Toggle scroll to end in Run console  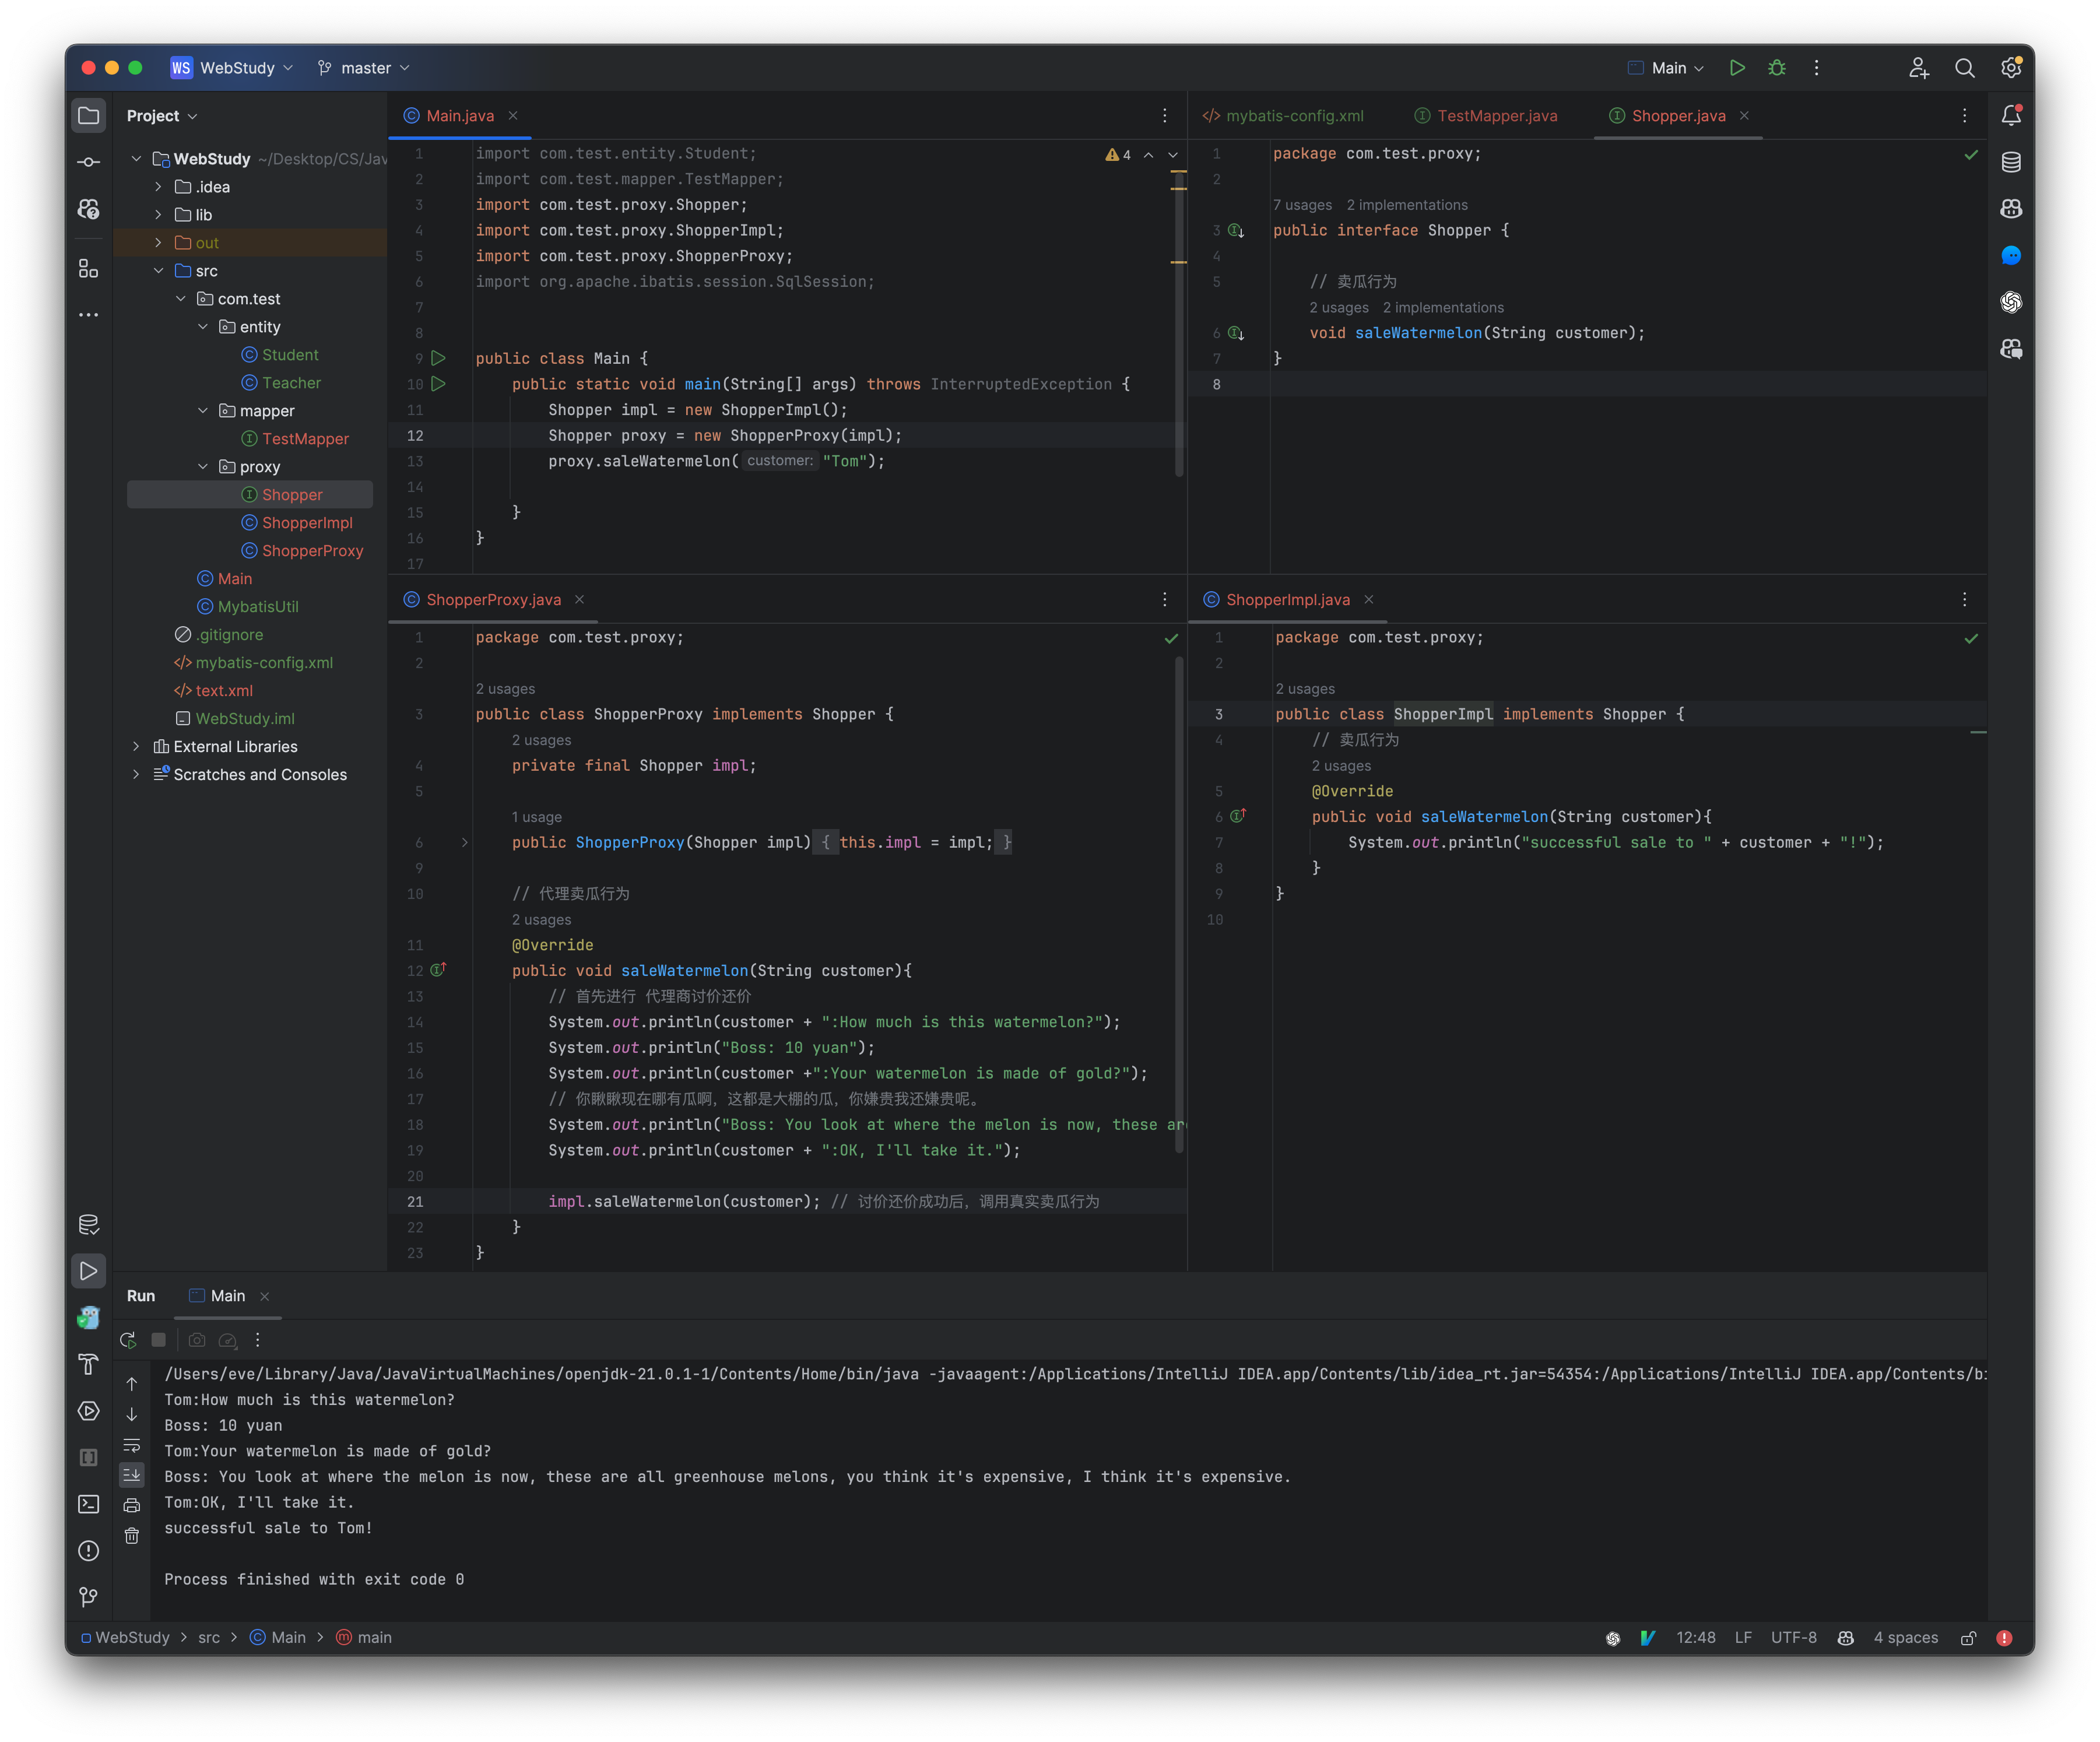coord(132,1475)
